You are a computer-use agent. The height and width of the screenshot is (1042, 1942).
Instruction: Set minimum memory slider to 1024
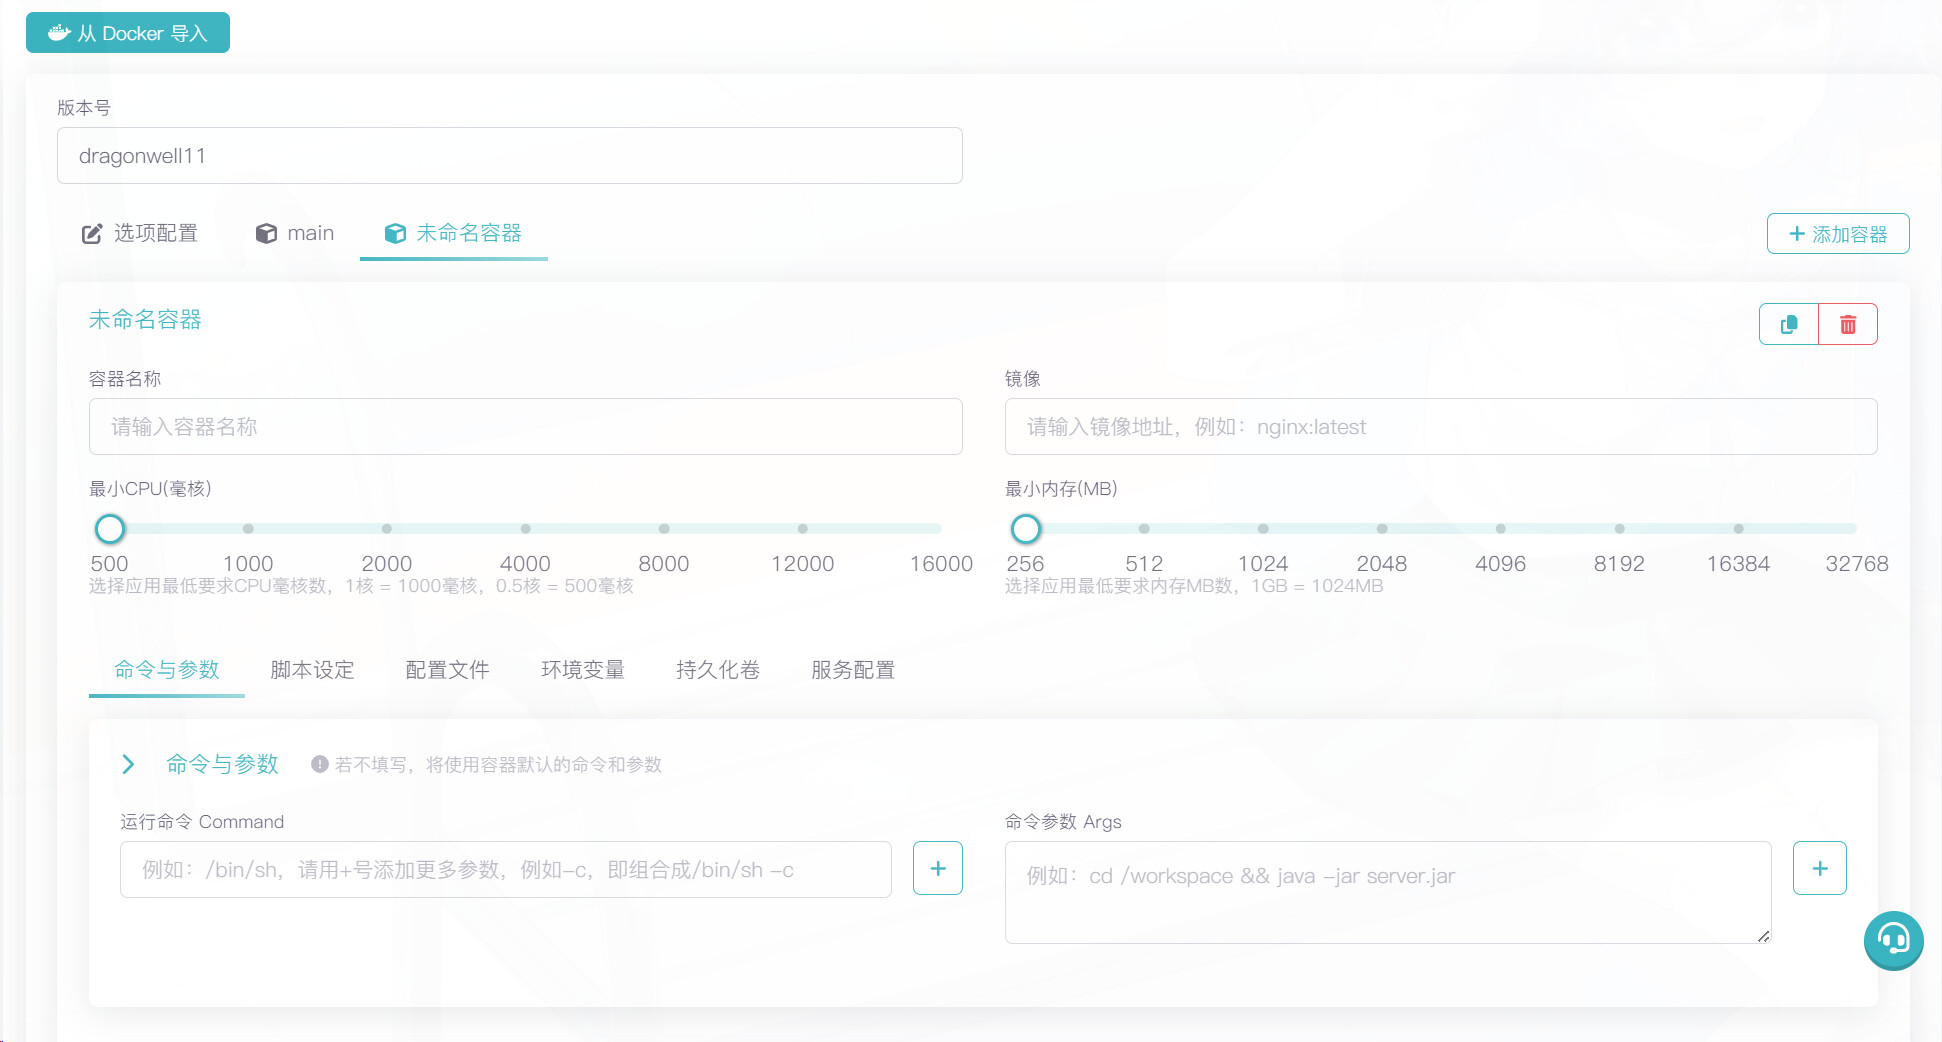click(x=1263, y=528)
